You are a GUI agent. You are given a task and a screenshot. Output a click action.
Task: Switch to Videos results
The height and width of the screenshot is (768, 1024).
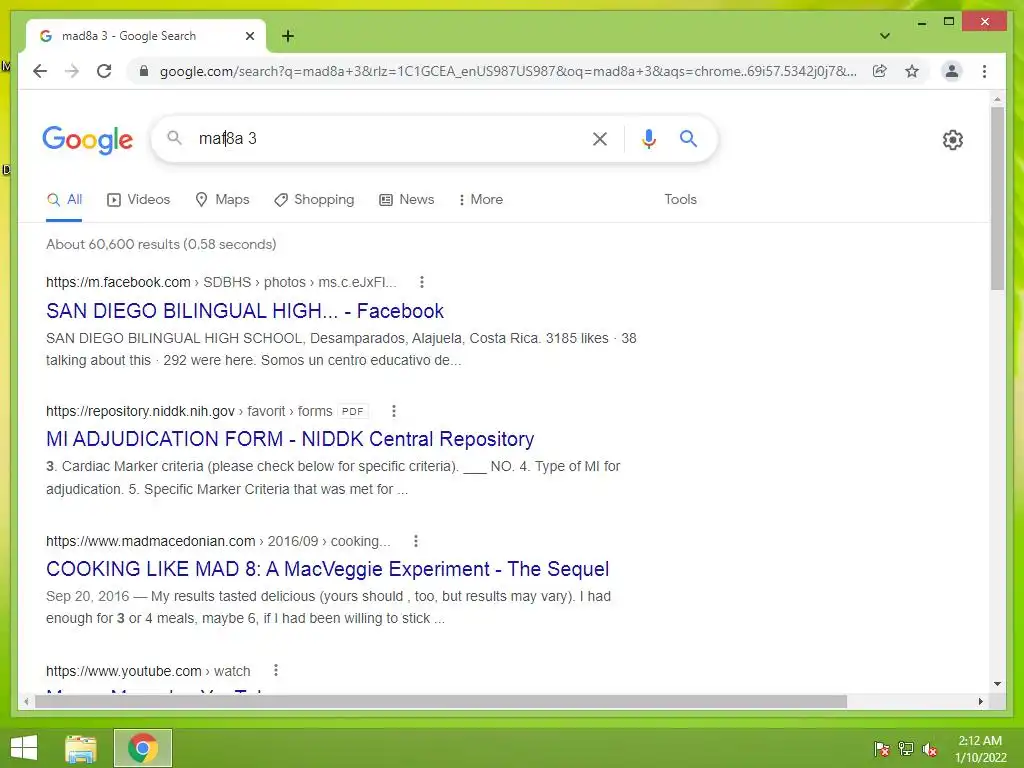138,199
